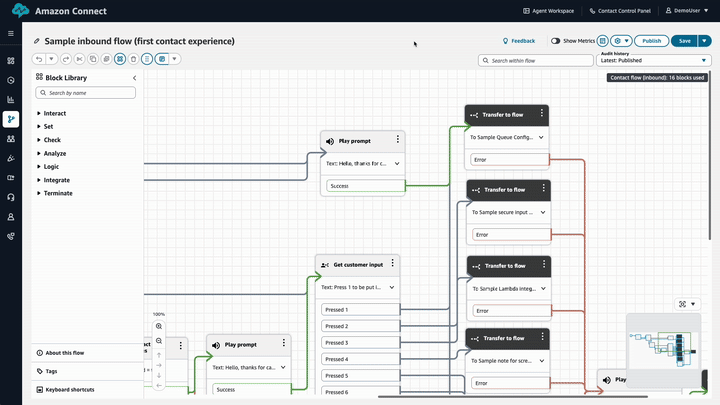The height and width of the screenshot is (405, 720).
Task: Click the Publish button
Action: tap(651, 41)
